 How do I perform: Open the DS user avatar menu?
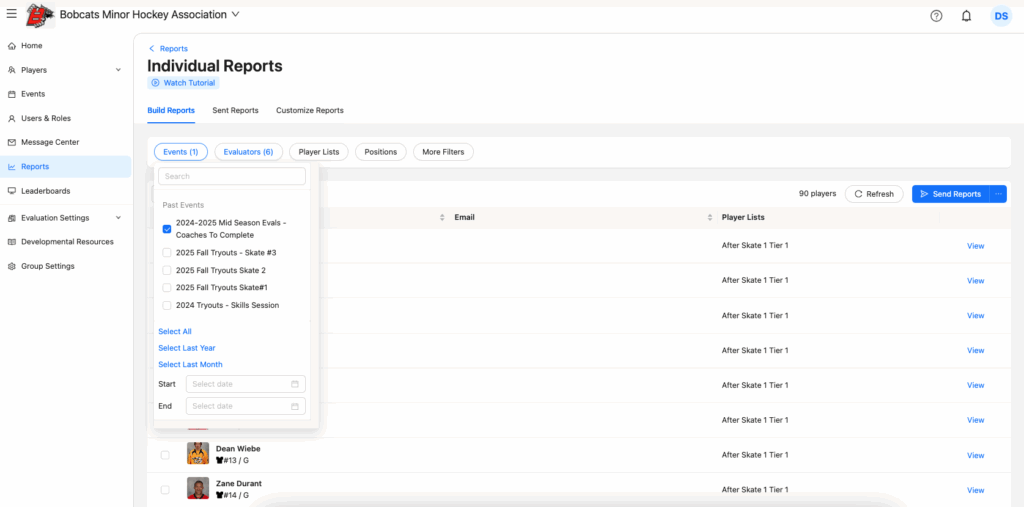coord(1000,15)
